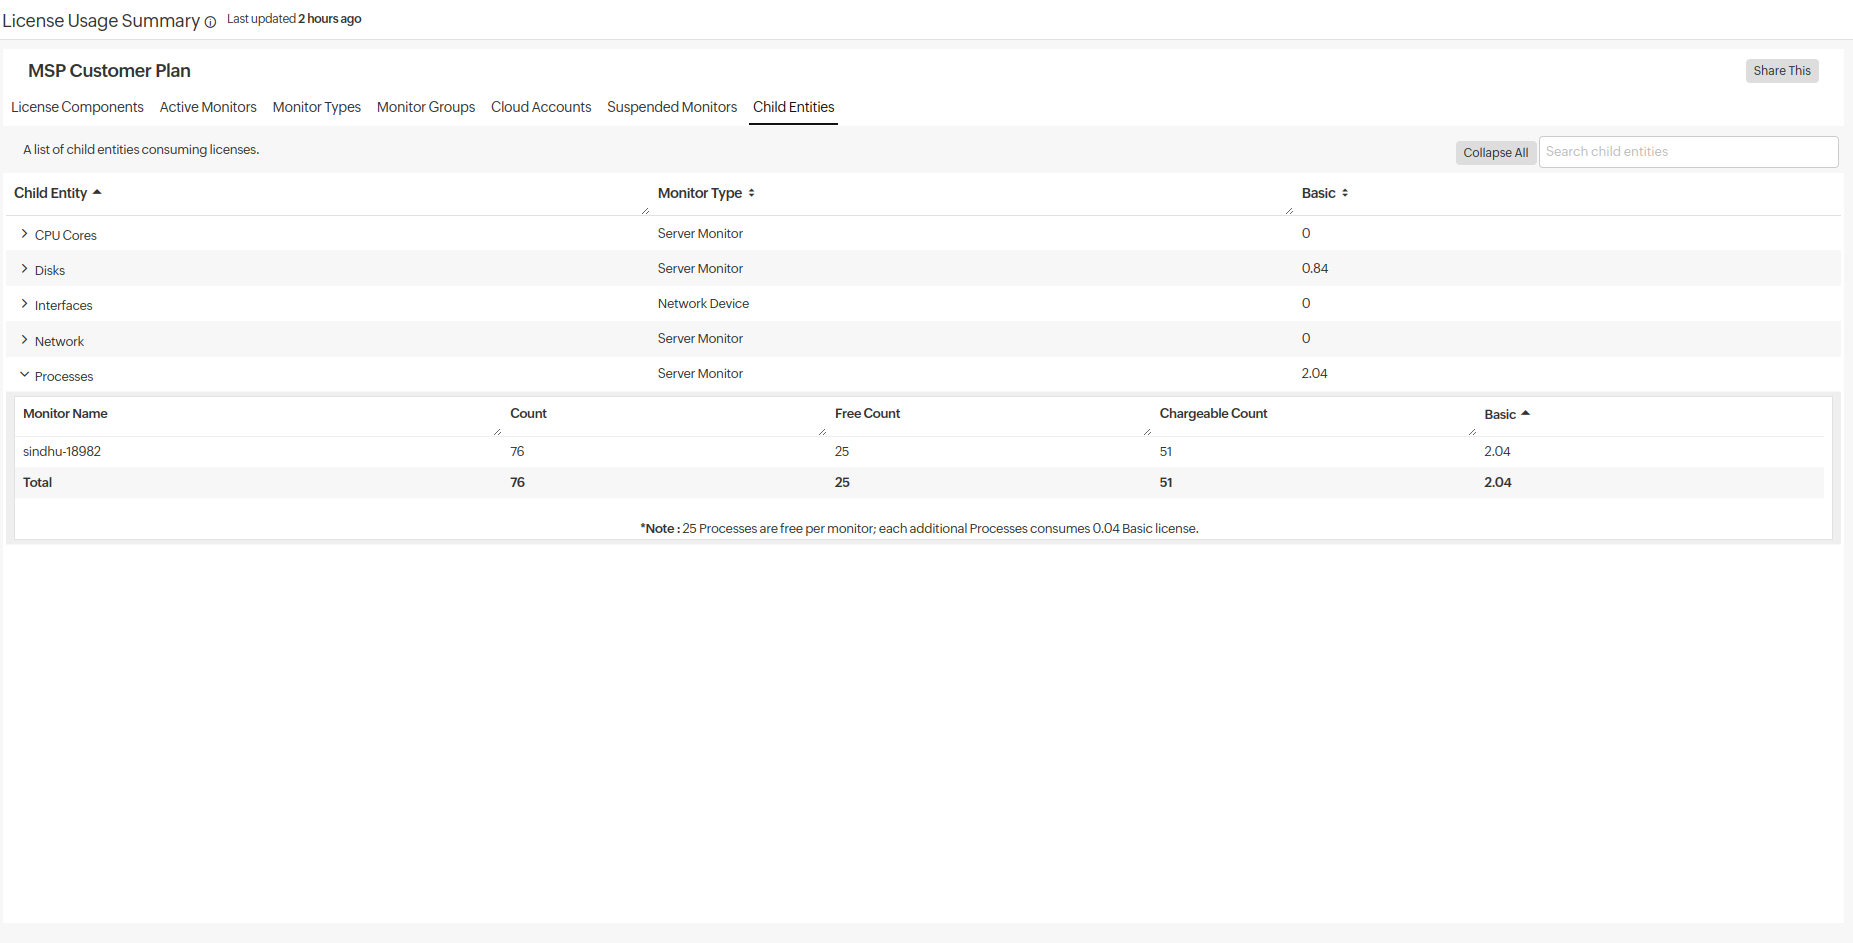
Task: Click sort arrow on nested Basic column
Action: 1525,413
